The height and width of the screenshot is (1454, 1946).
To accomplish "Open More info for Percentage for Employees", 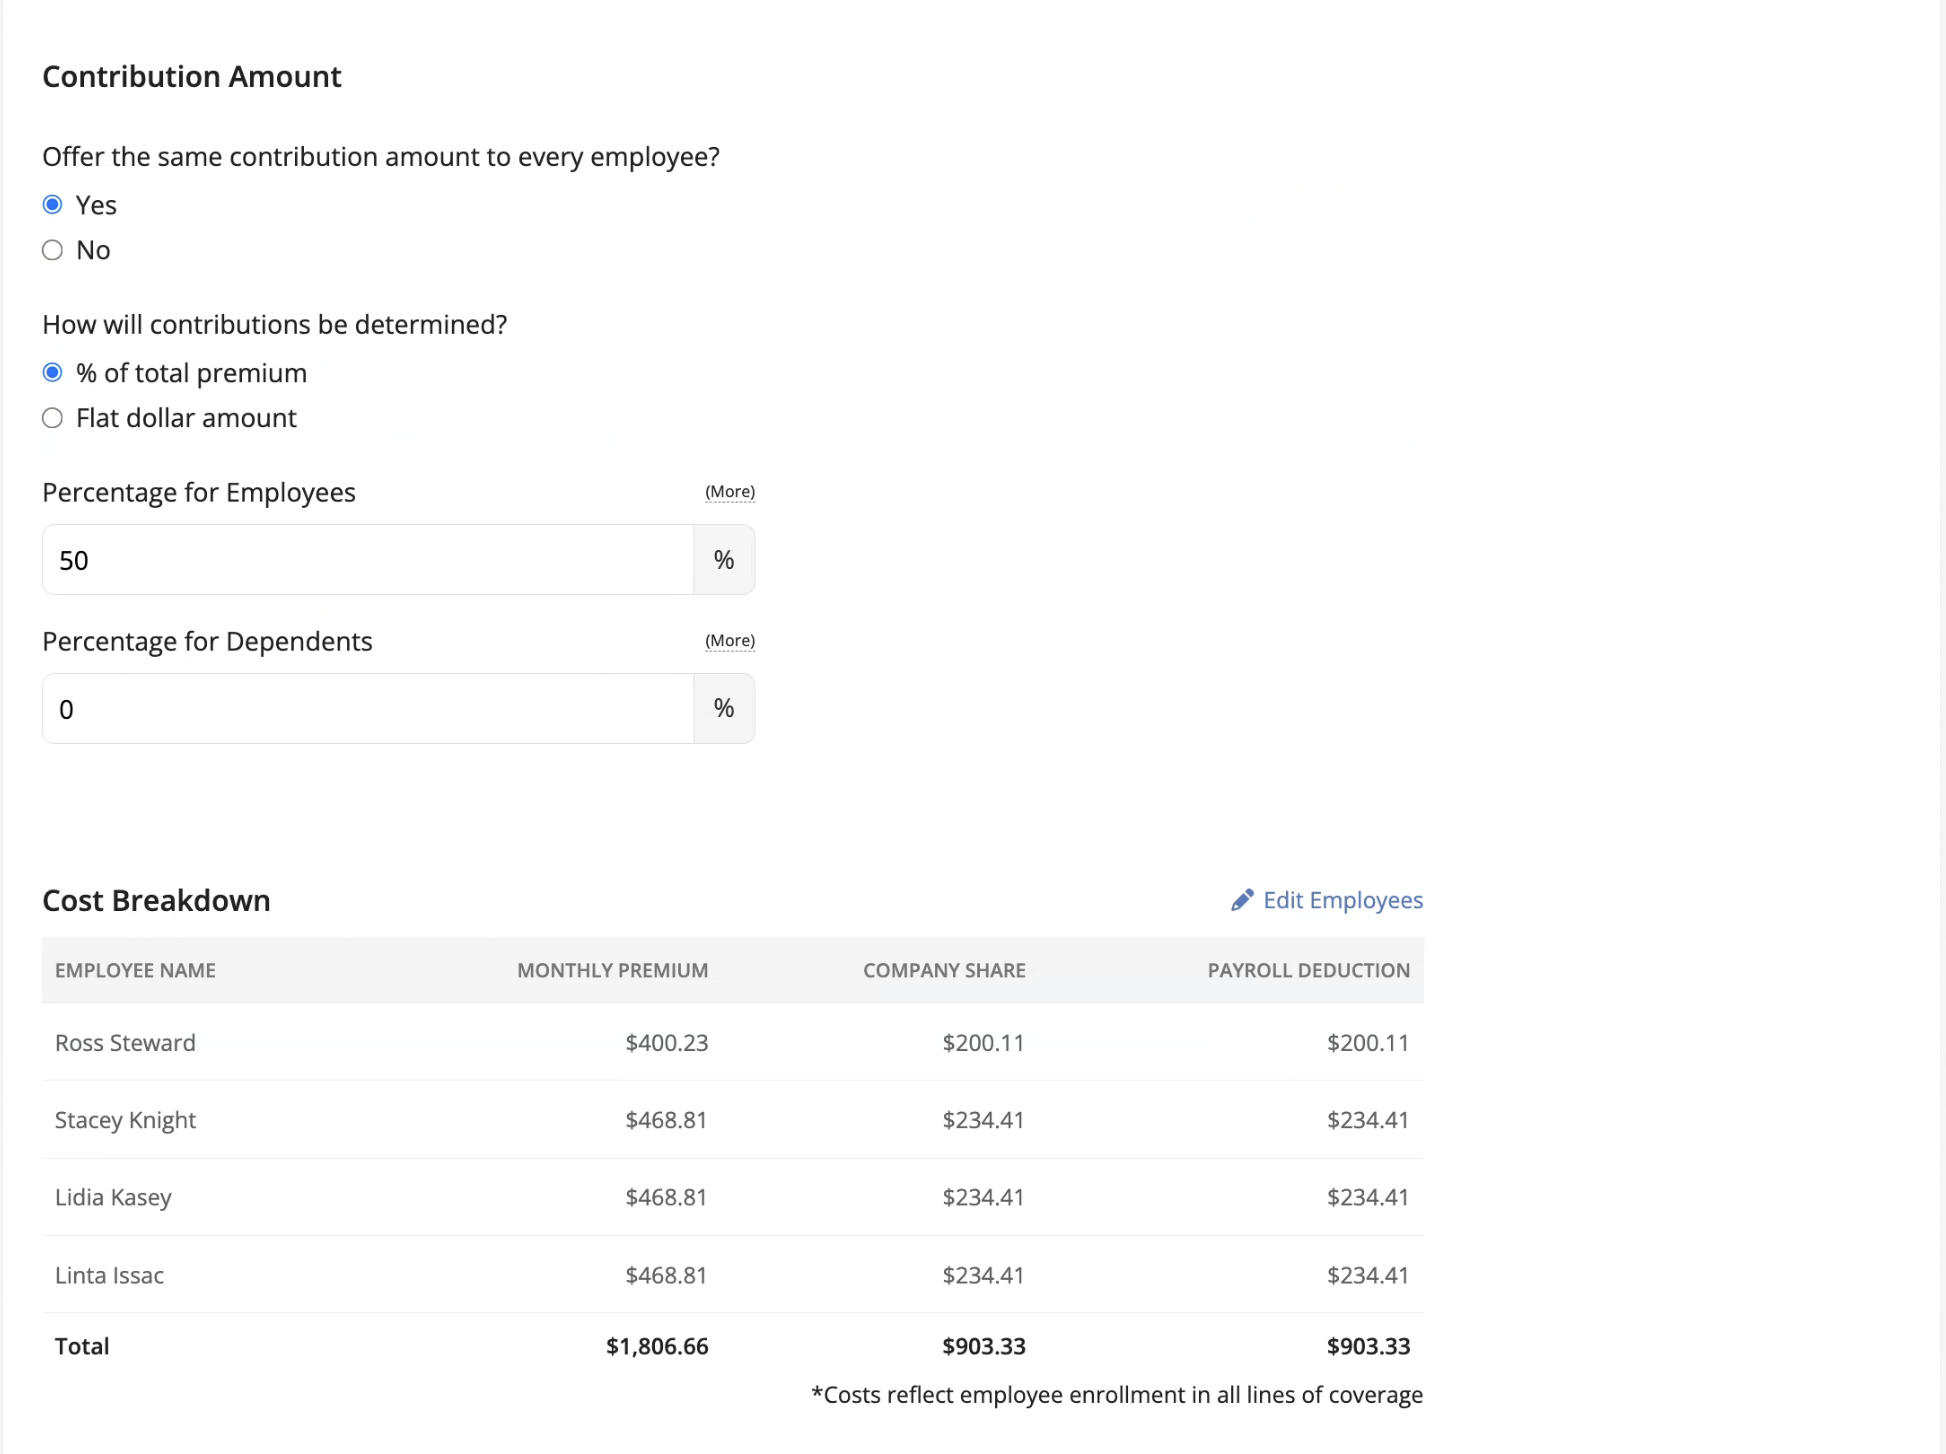I will coord(730,492).
